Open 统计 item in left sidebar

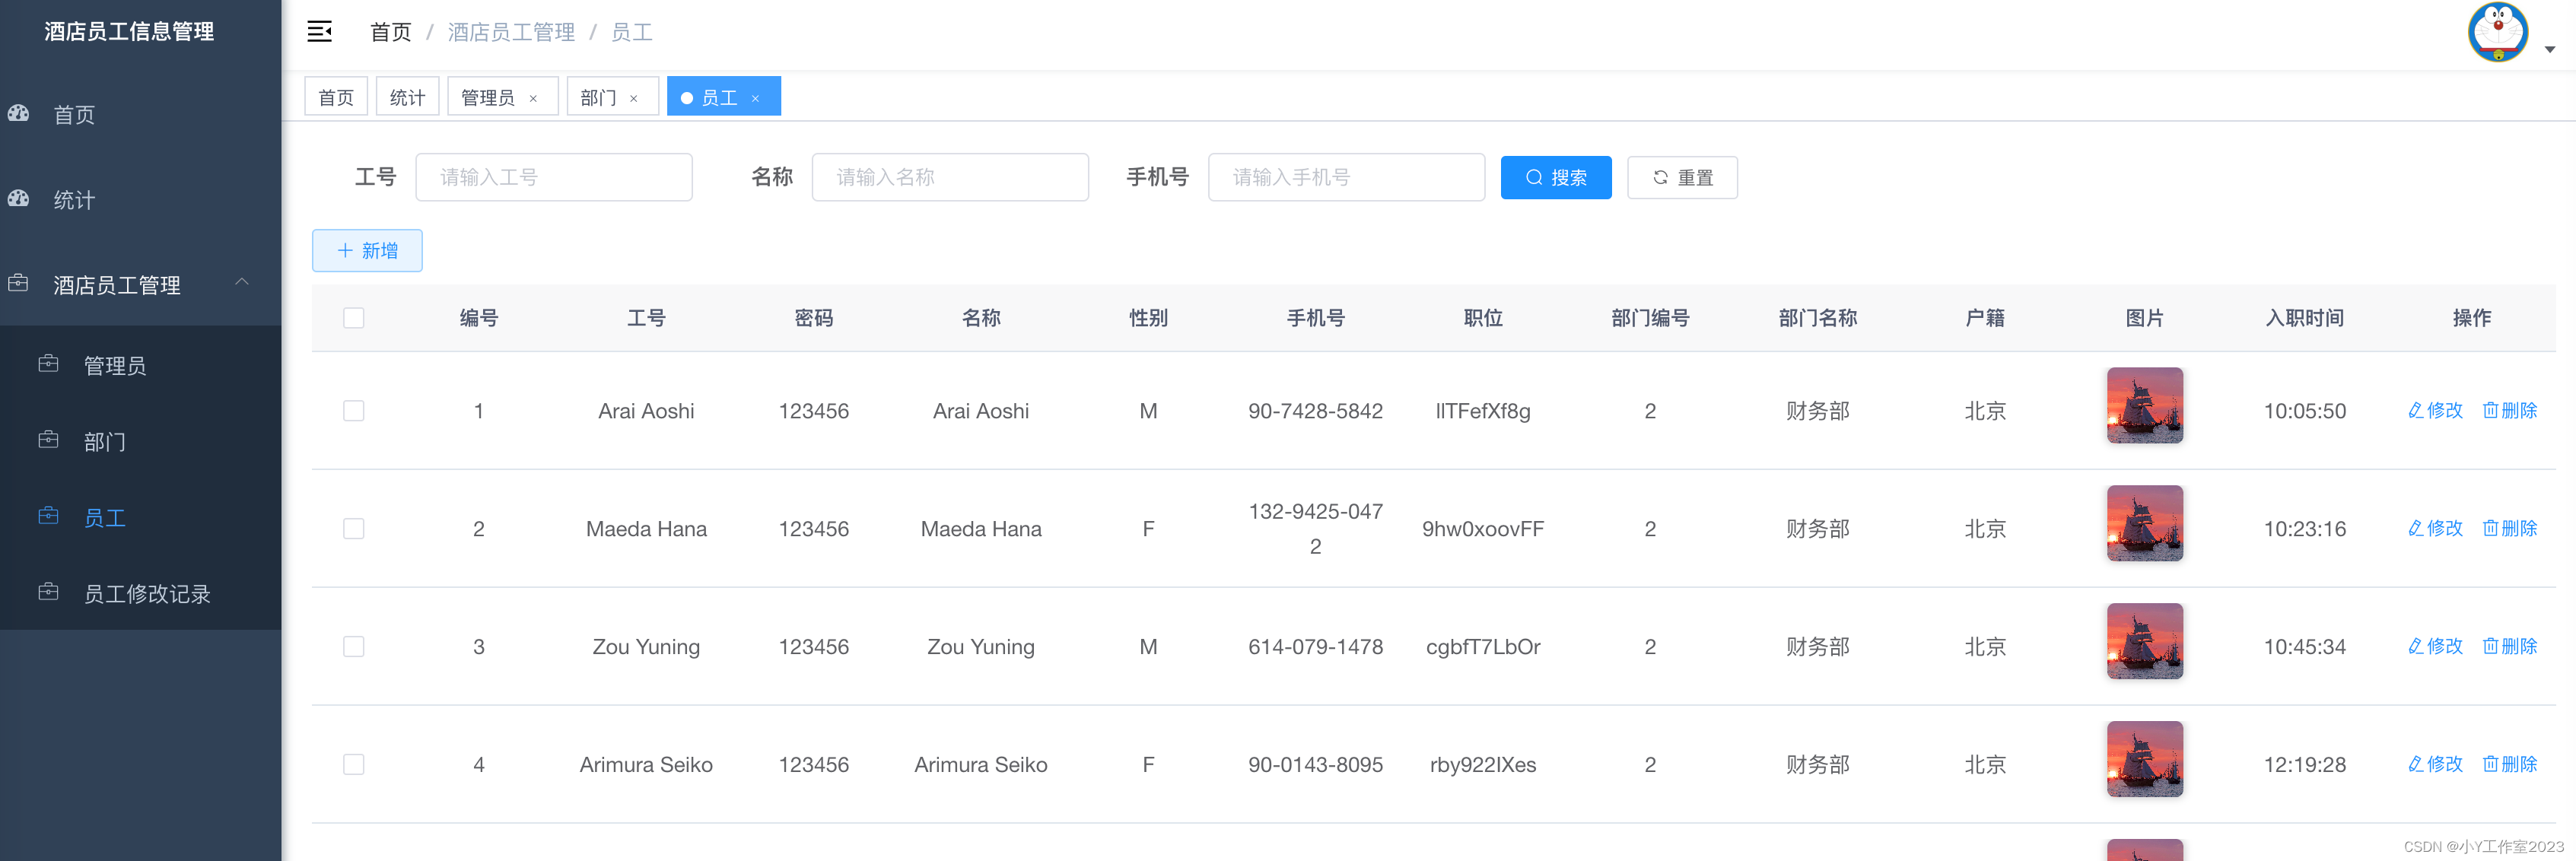[x=74, y=199]
